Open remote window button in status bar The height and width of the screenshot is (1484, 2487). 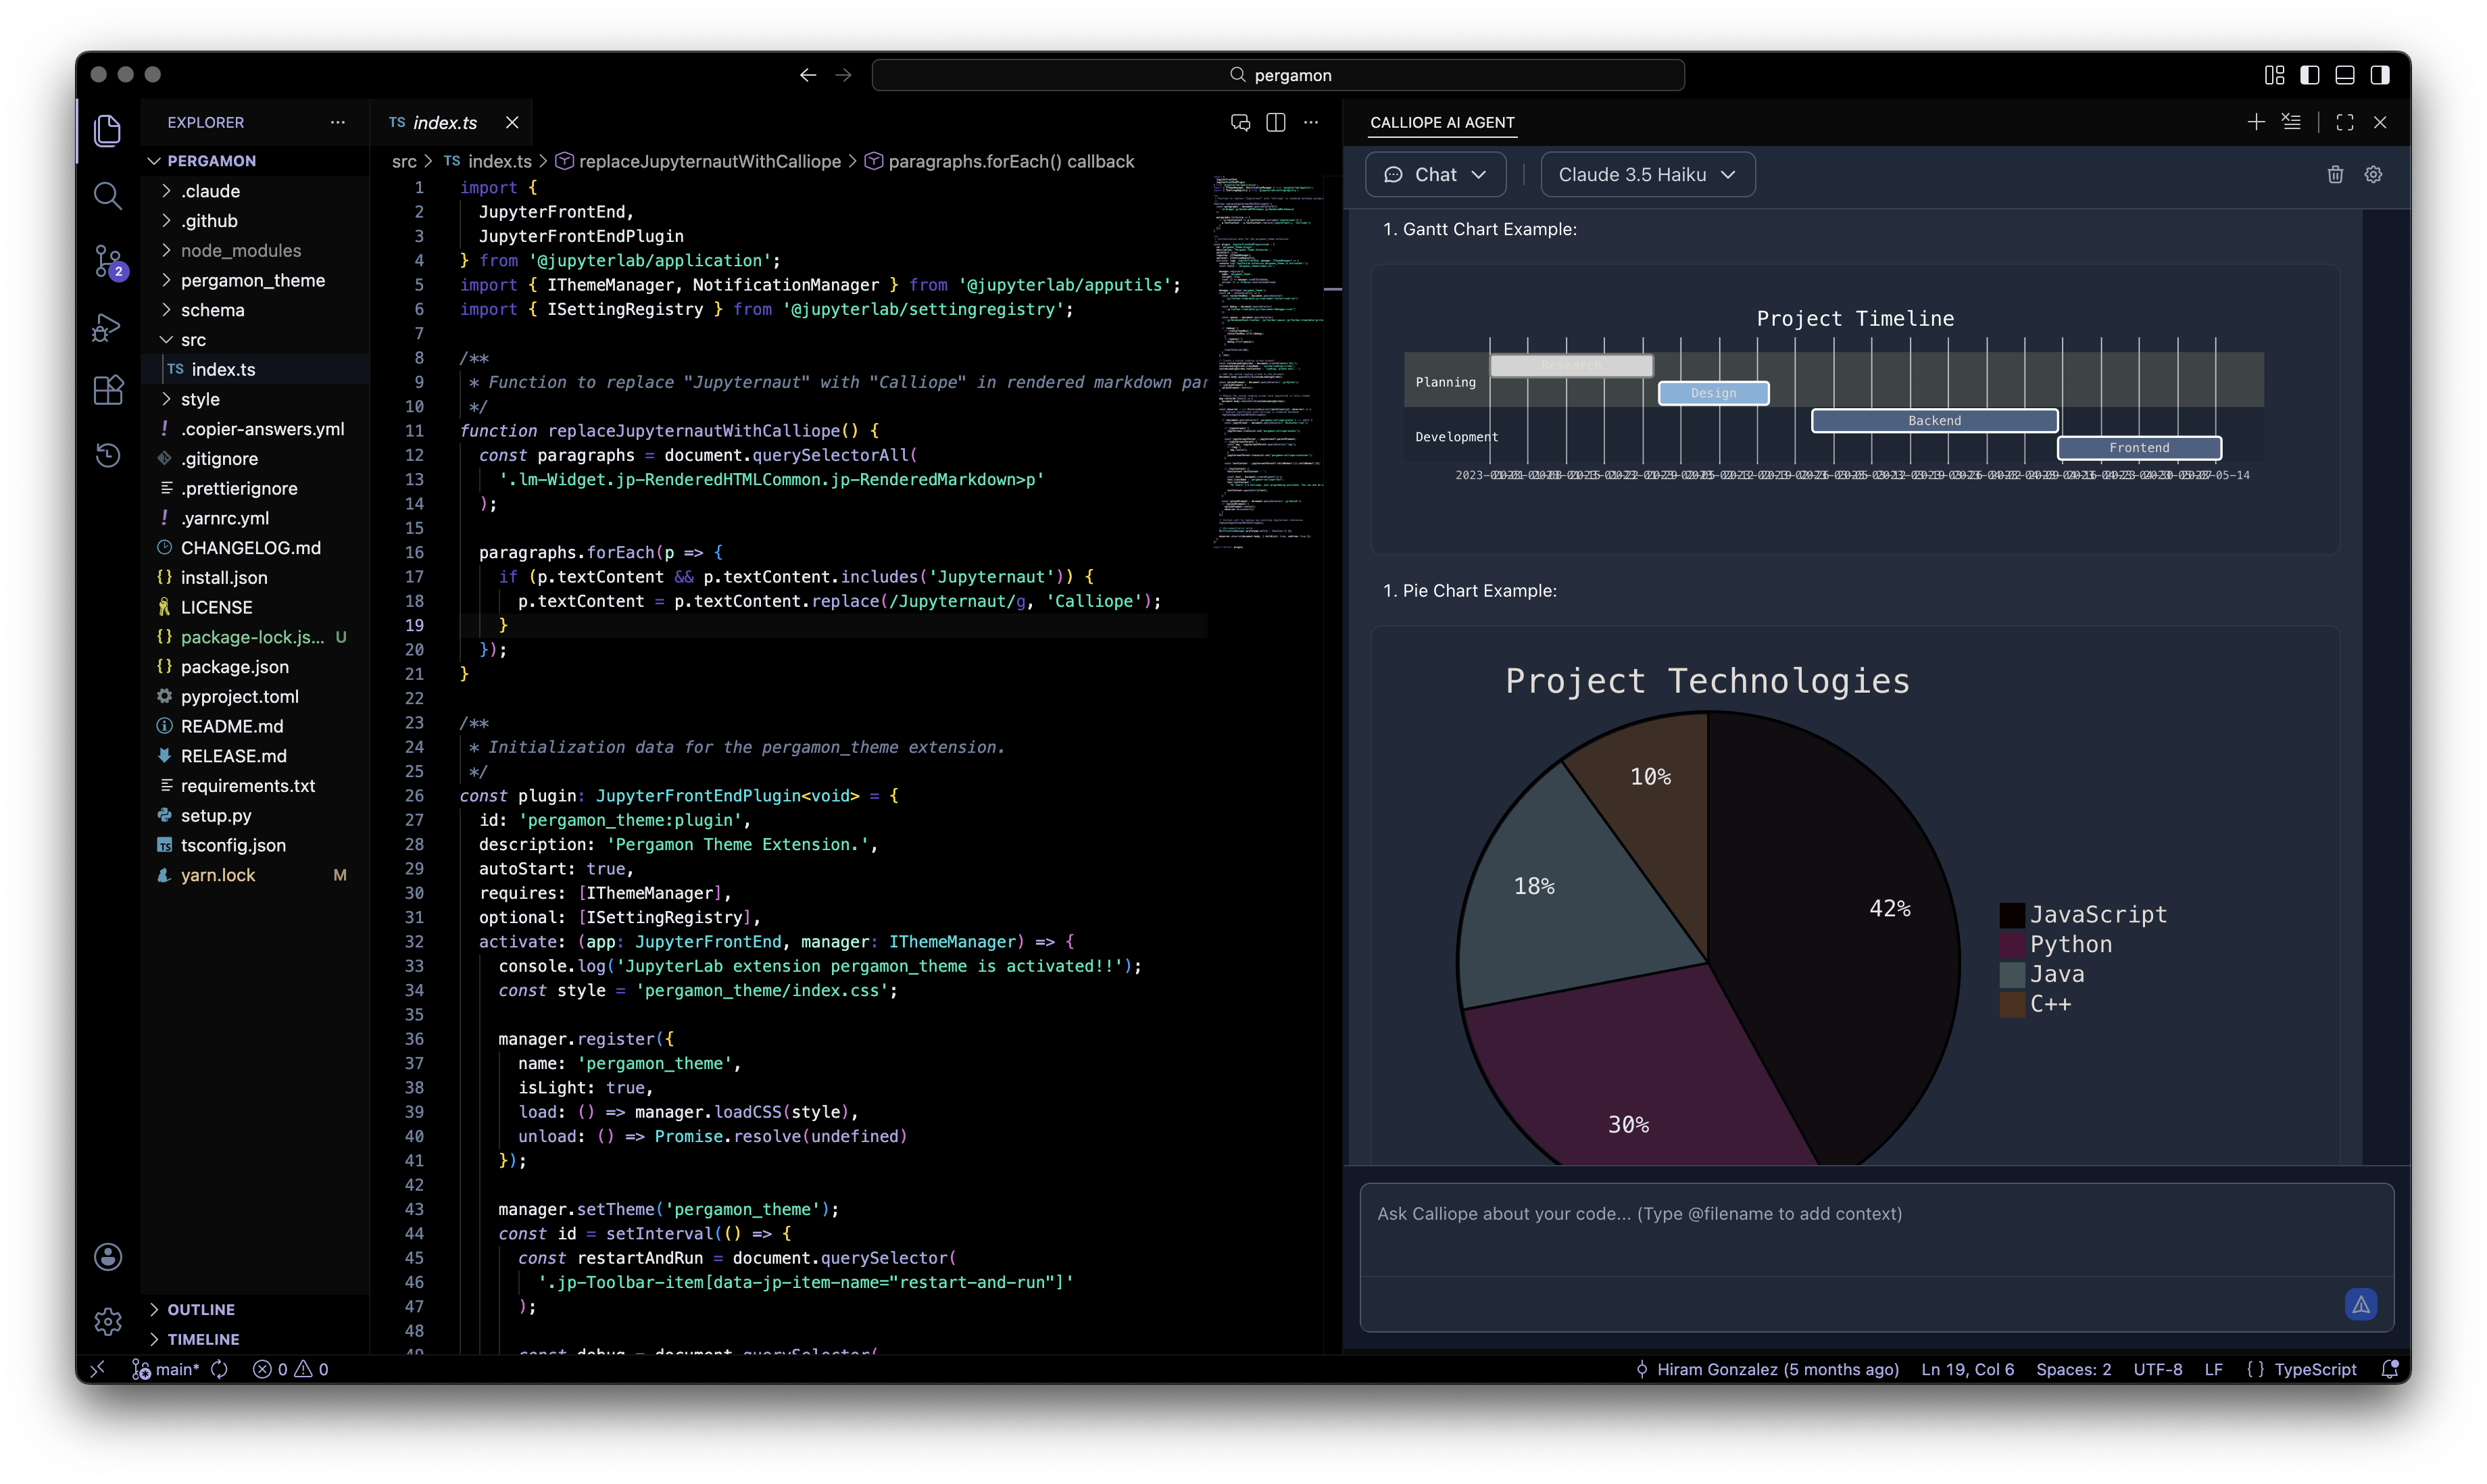[x=98, y=1369]
